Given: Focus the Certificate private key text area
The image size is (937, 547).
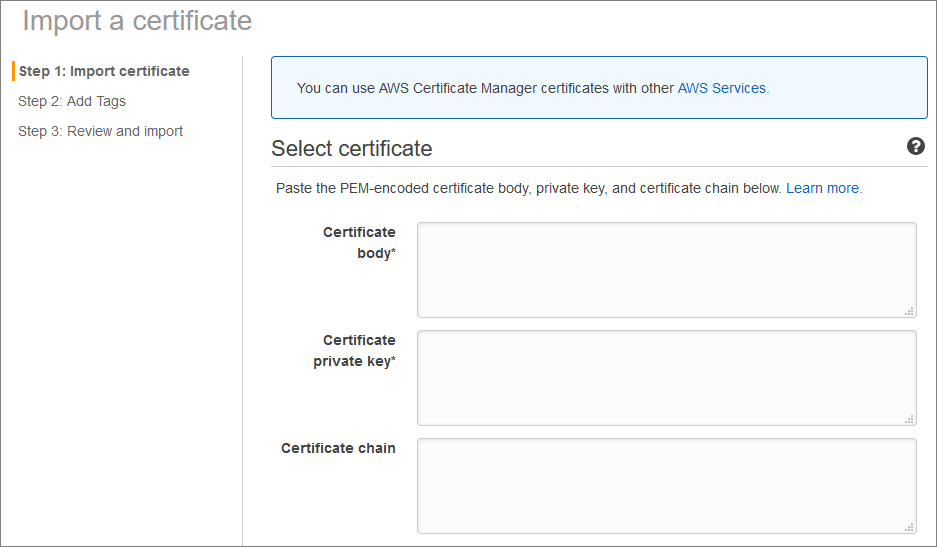Looking at the screenshot, I should tap(666, 378).
